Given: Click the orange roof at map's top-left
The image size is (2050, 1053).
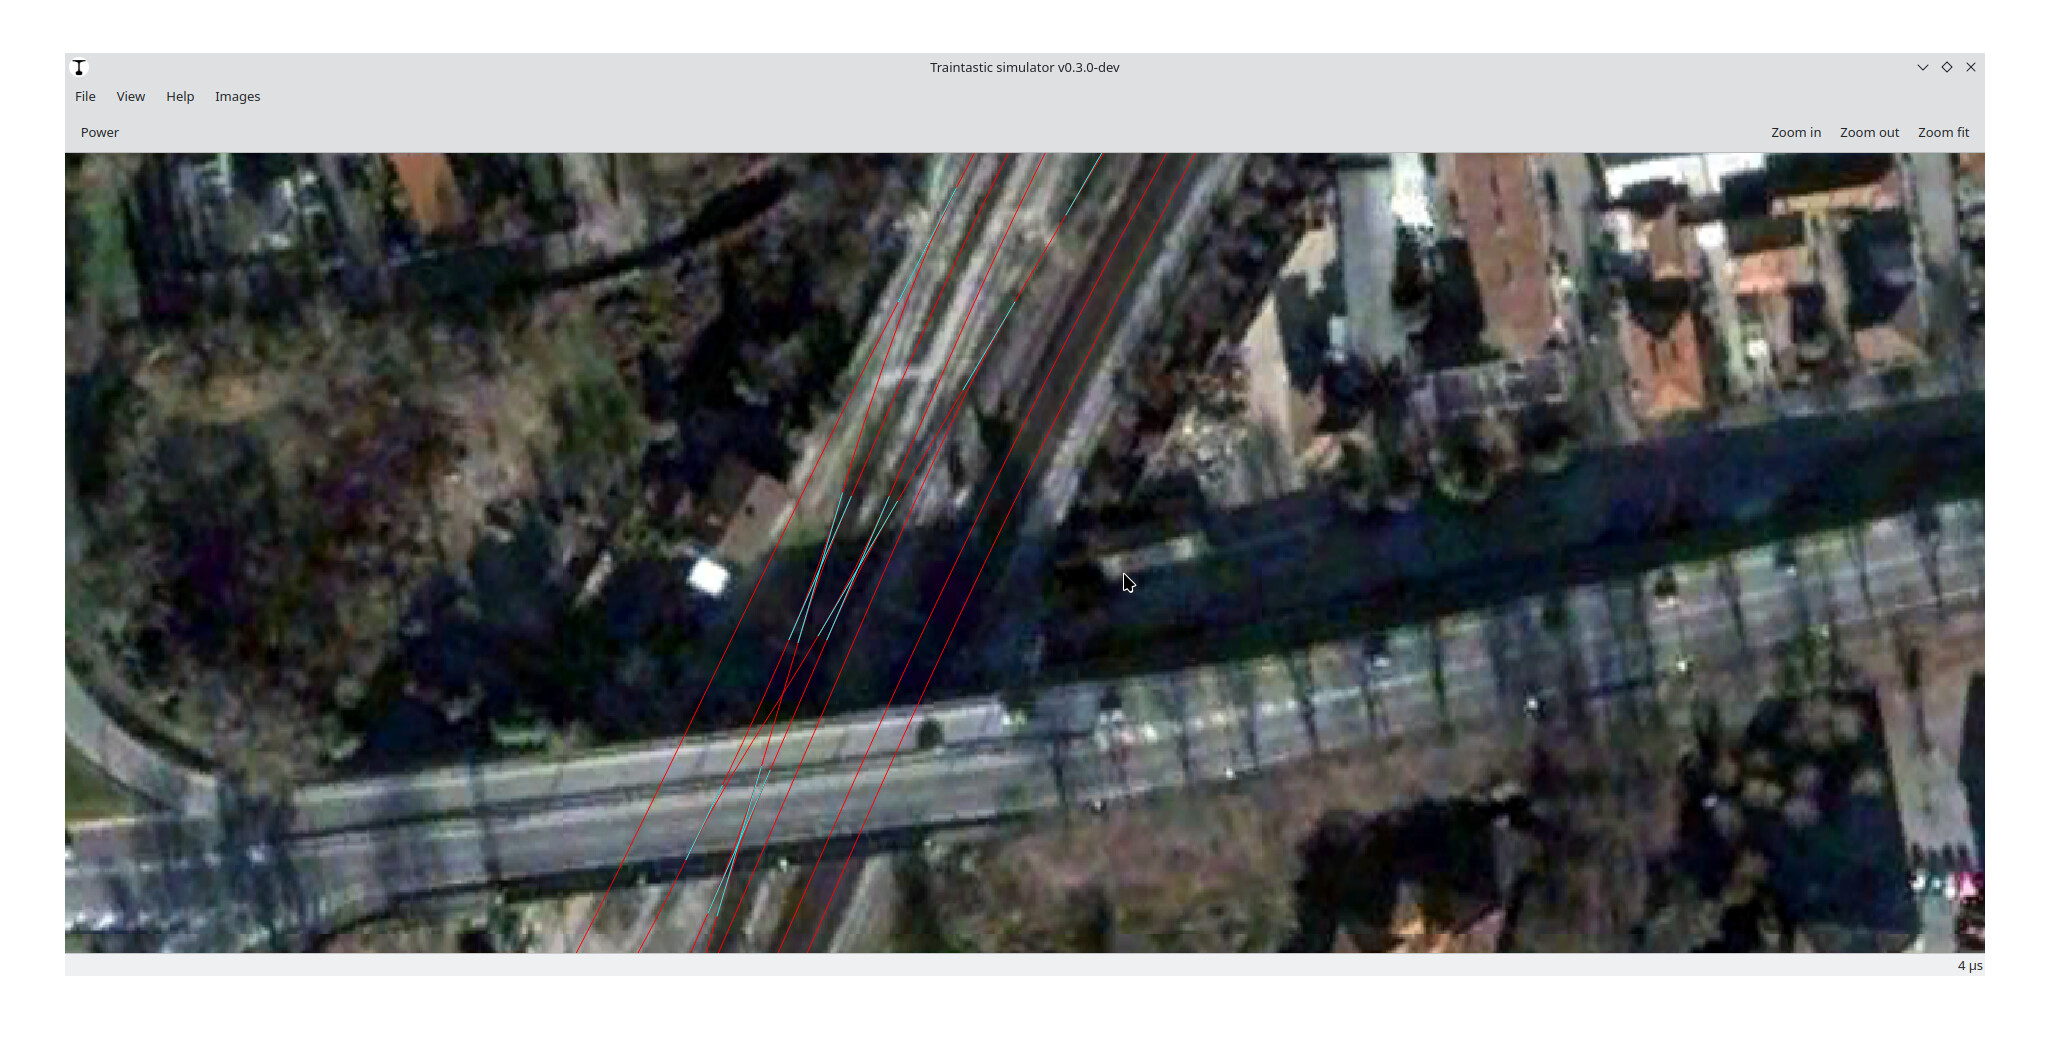Looking at the screenshot, I should coord(427,188).
